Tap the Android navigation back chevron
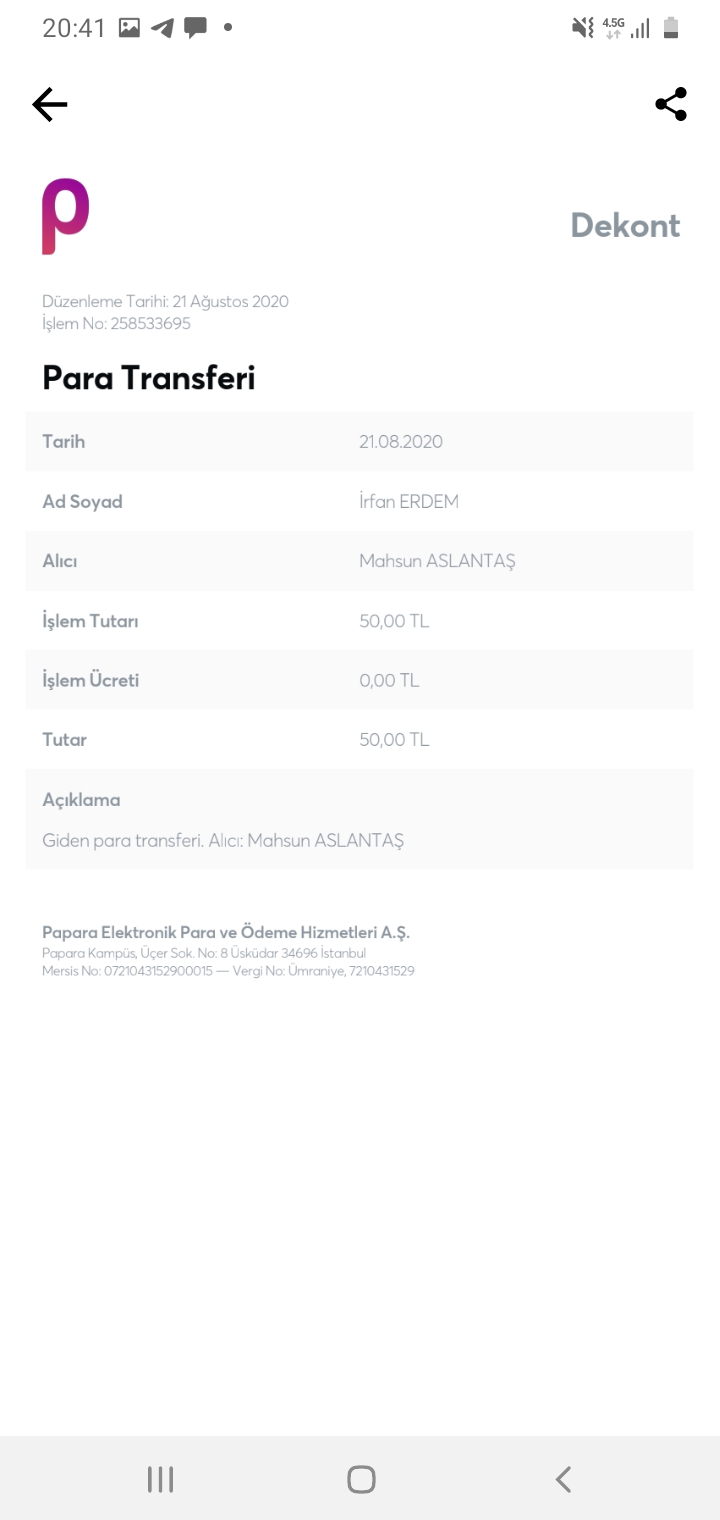The image size is (720, 1520). point(563,1479)
